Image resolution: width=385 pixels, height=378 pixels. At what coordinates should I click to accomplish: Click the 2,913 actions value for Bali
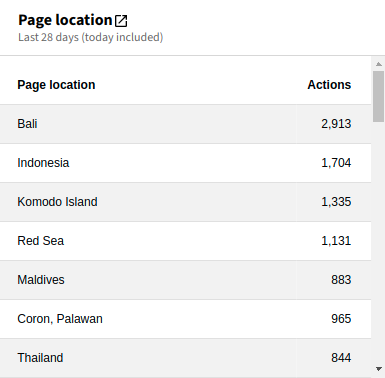pyautogui.click(x=336, y=124)
